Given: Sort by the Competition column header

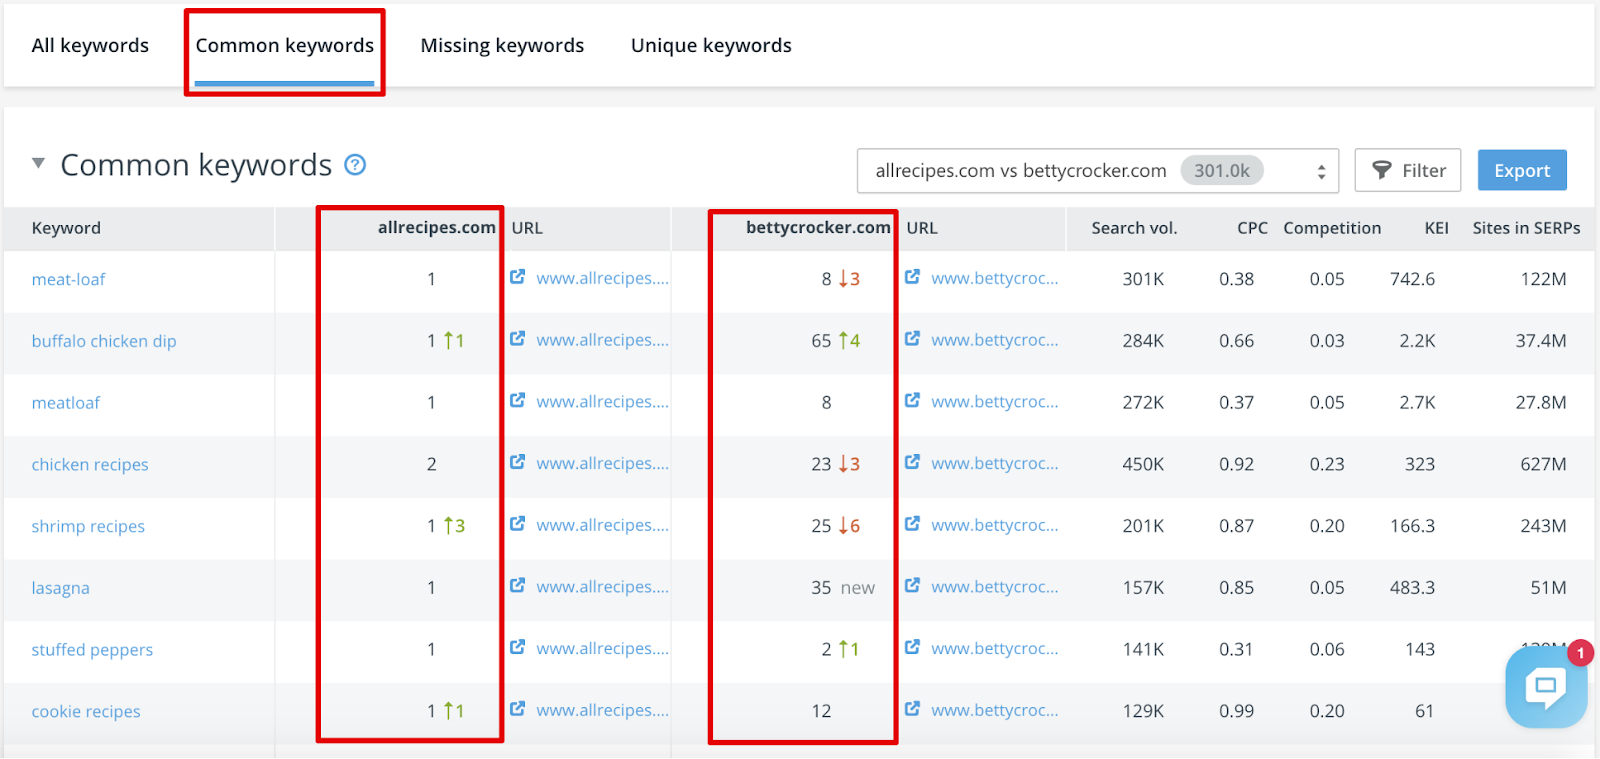Looking at the screenshot, I should (1332, 228).
